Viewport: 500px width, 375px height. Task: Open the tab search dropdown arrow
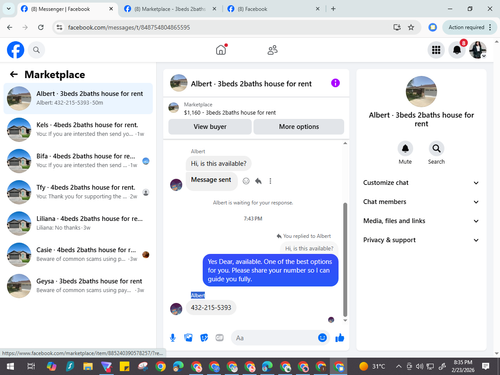tap(9, 9)
